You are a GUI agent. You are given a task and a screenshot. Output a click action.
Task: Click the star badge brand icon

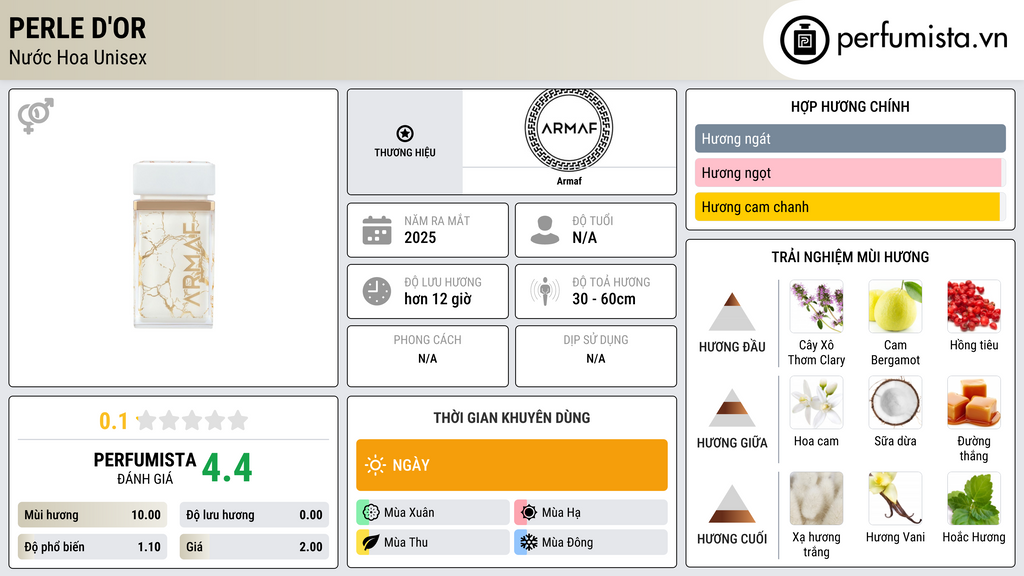pos(404,134)
